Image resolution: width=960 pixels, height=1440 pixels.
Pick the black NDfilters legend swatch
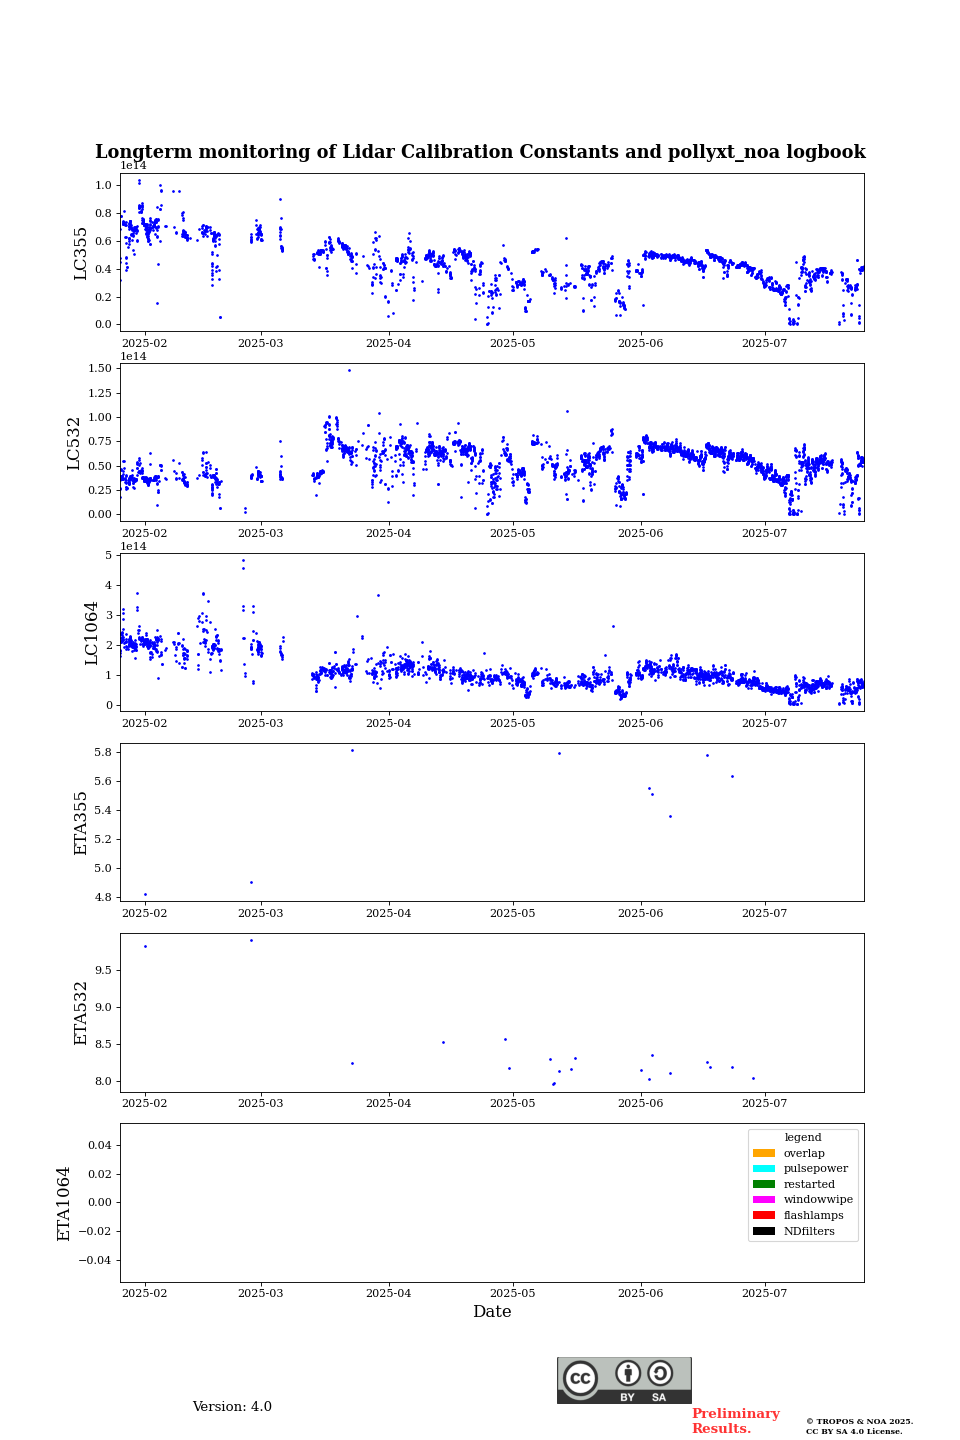[764, 1231]
